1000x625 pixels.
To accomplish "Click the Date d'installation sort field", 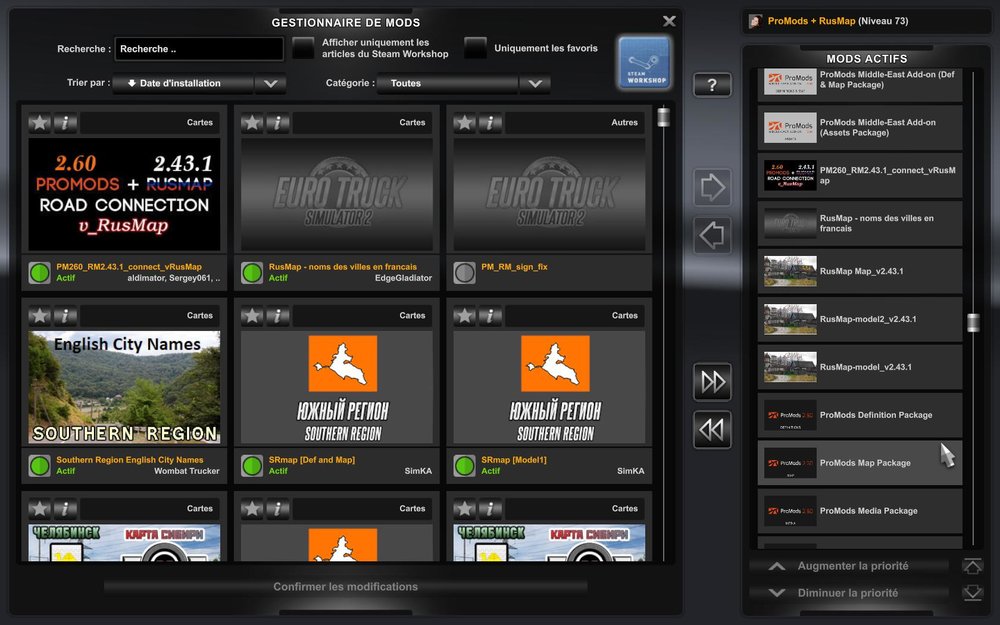I will 184,84.
